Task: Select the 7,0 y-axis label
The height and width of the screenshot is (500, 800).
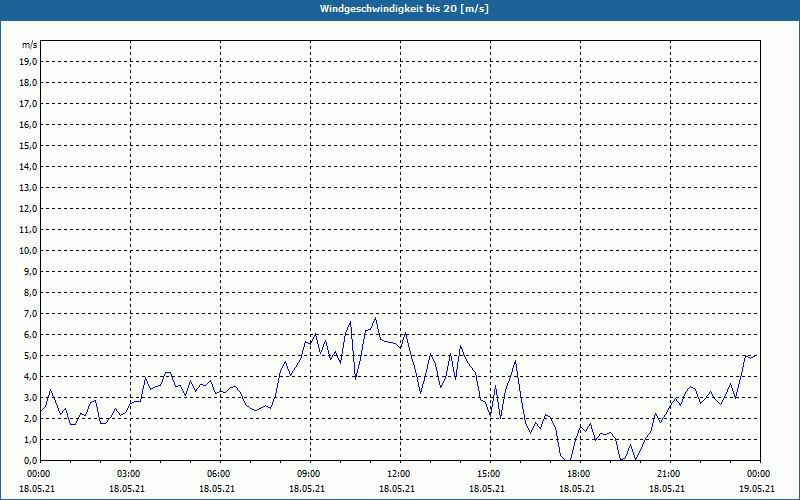Action: 31,314
